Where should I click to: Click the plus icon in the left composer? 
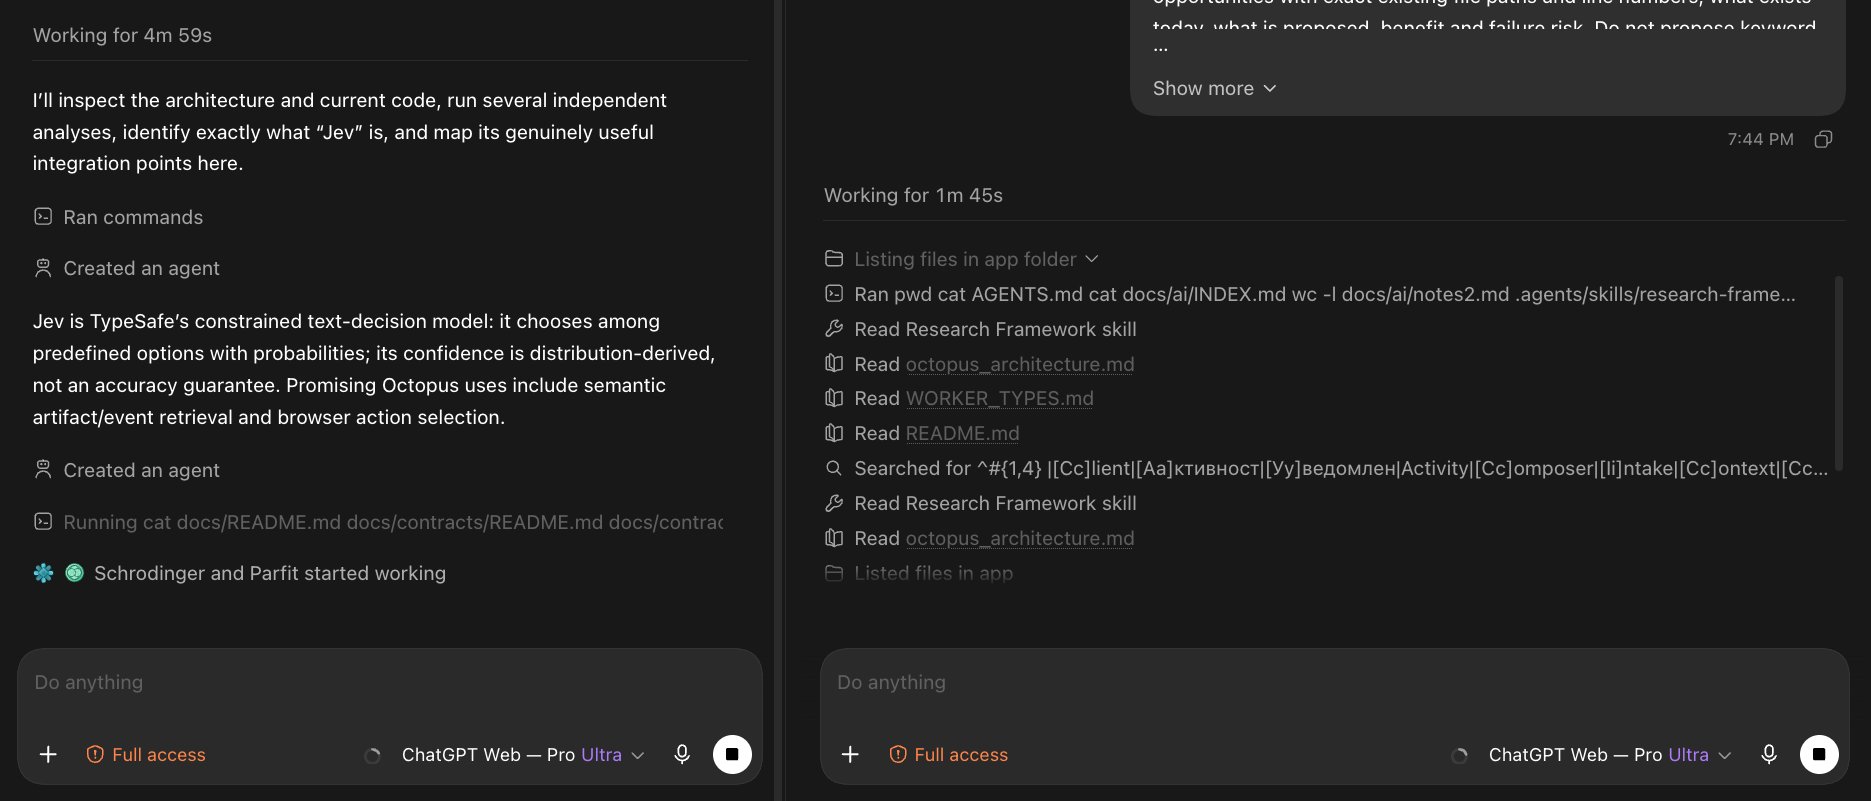pyautogui.click(x=48, y=754)
